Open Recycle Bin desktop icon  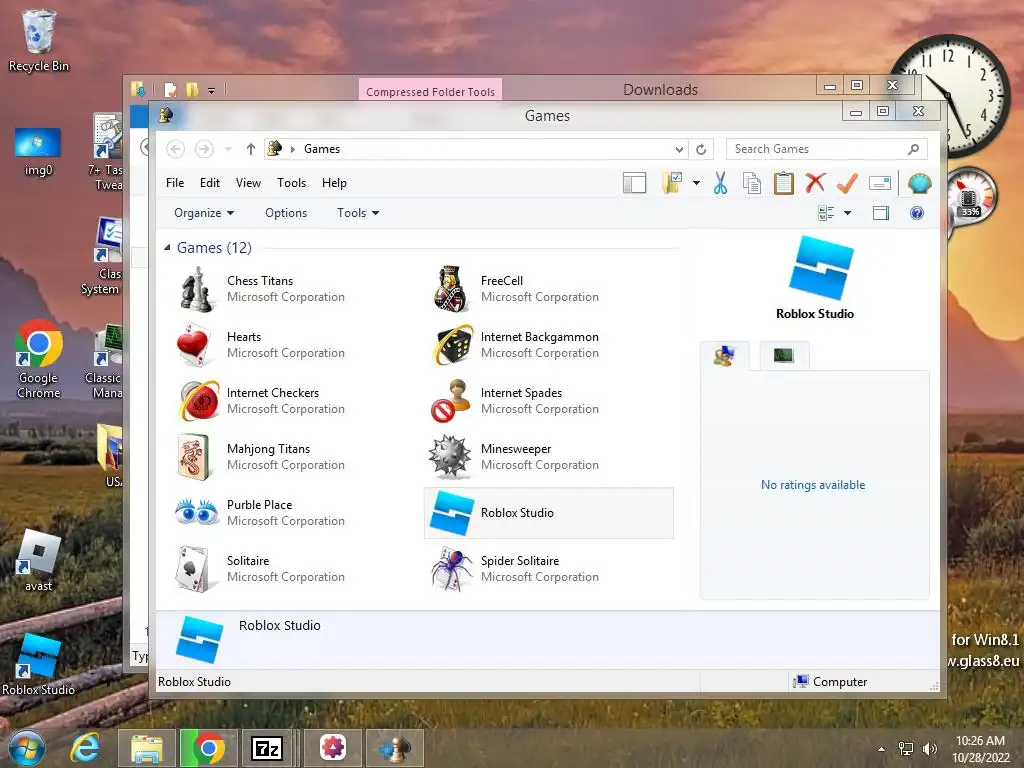[39, 40]
